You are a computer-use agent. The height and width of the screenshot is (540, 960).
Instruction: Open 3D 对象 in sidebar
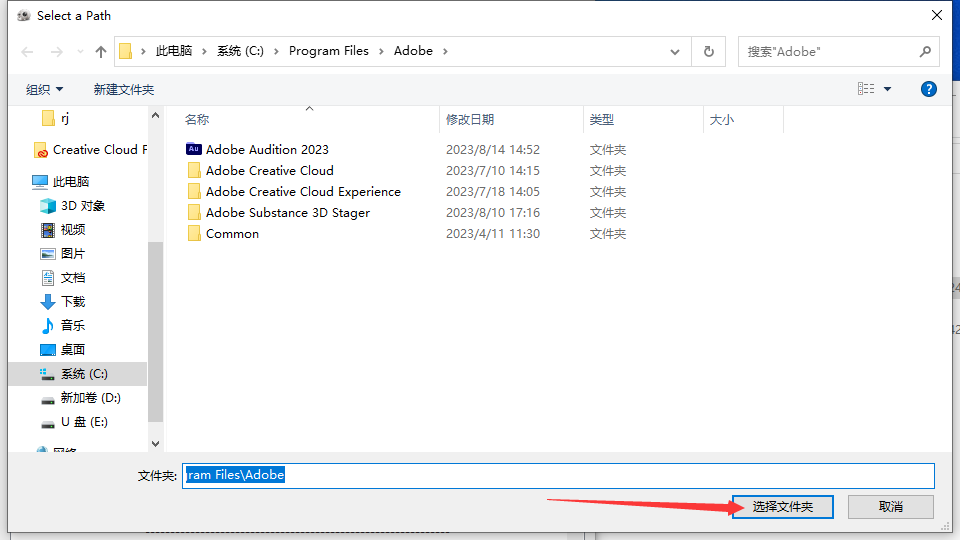pos(72,206)
